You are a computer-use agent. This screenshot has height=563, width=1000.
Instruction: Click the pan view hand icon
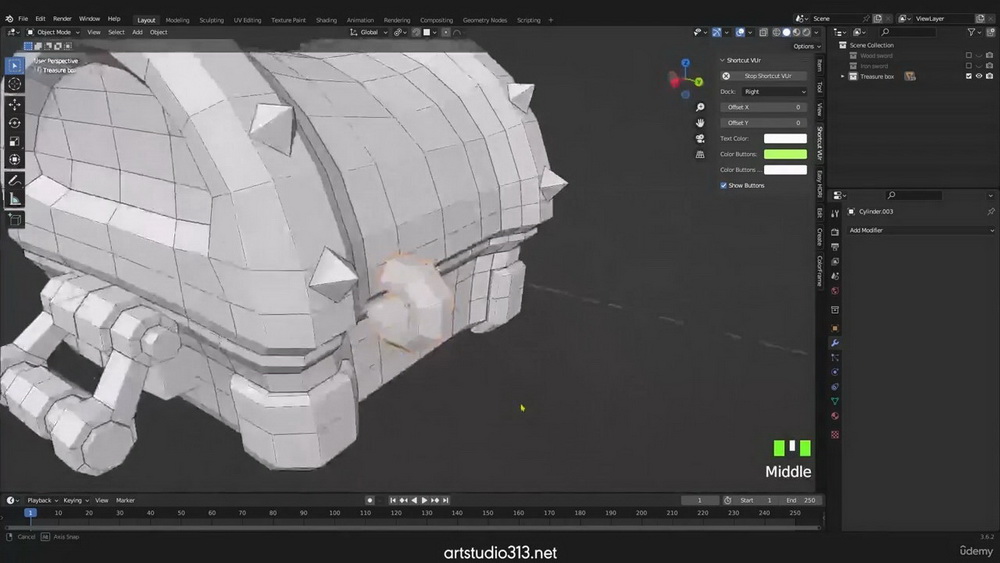700,122
